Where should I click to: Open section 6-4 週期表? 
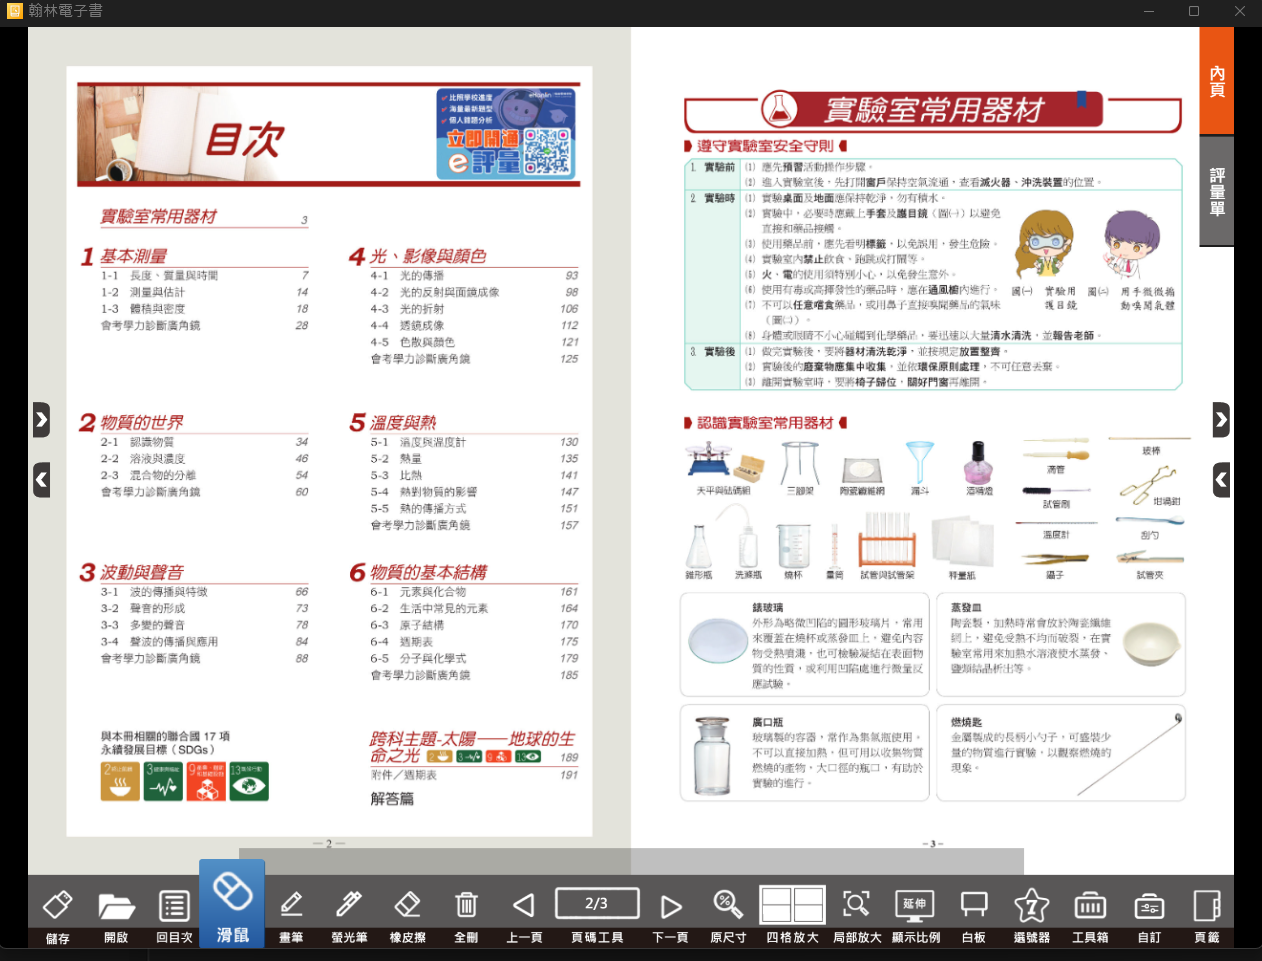coord(474,642)
